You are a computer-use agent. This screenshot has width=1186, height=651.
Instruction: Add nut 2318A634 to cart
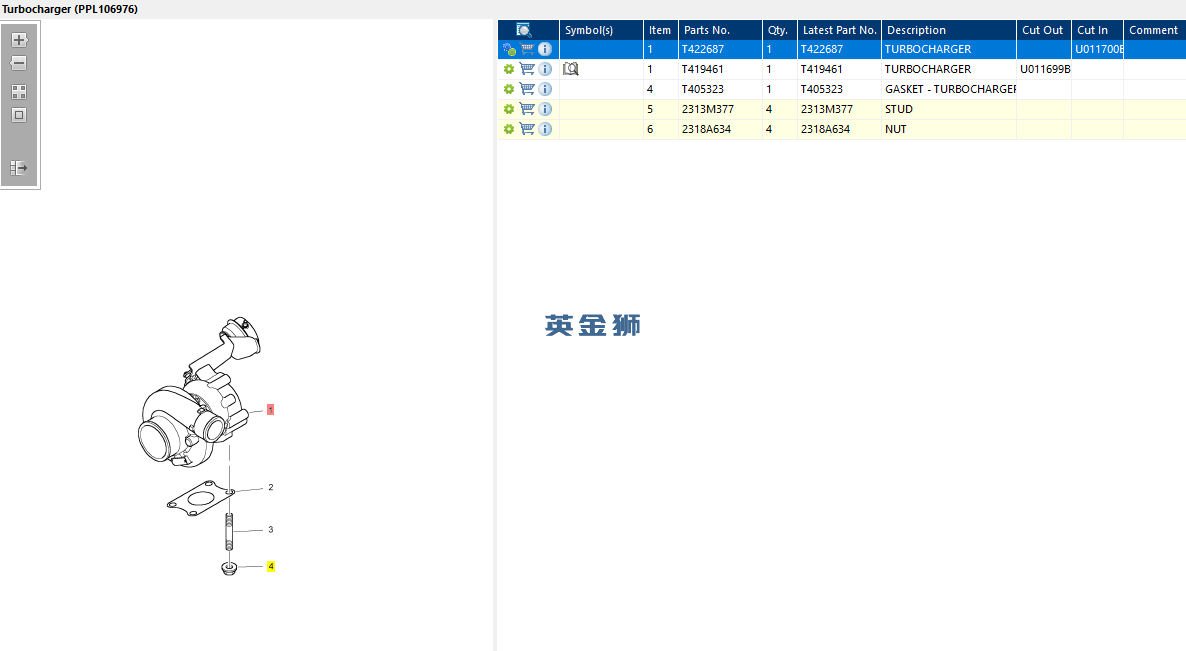click(527, 129)
